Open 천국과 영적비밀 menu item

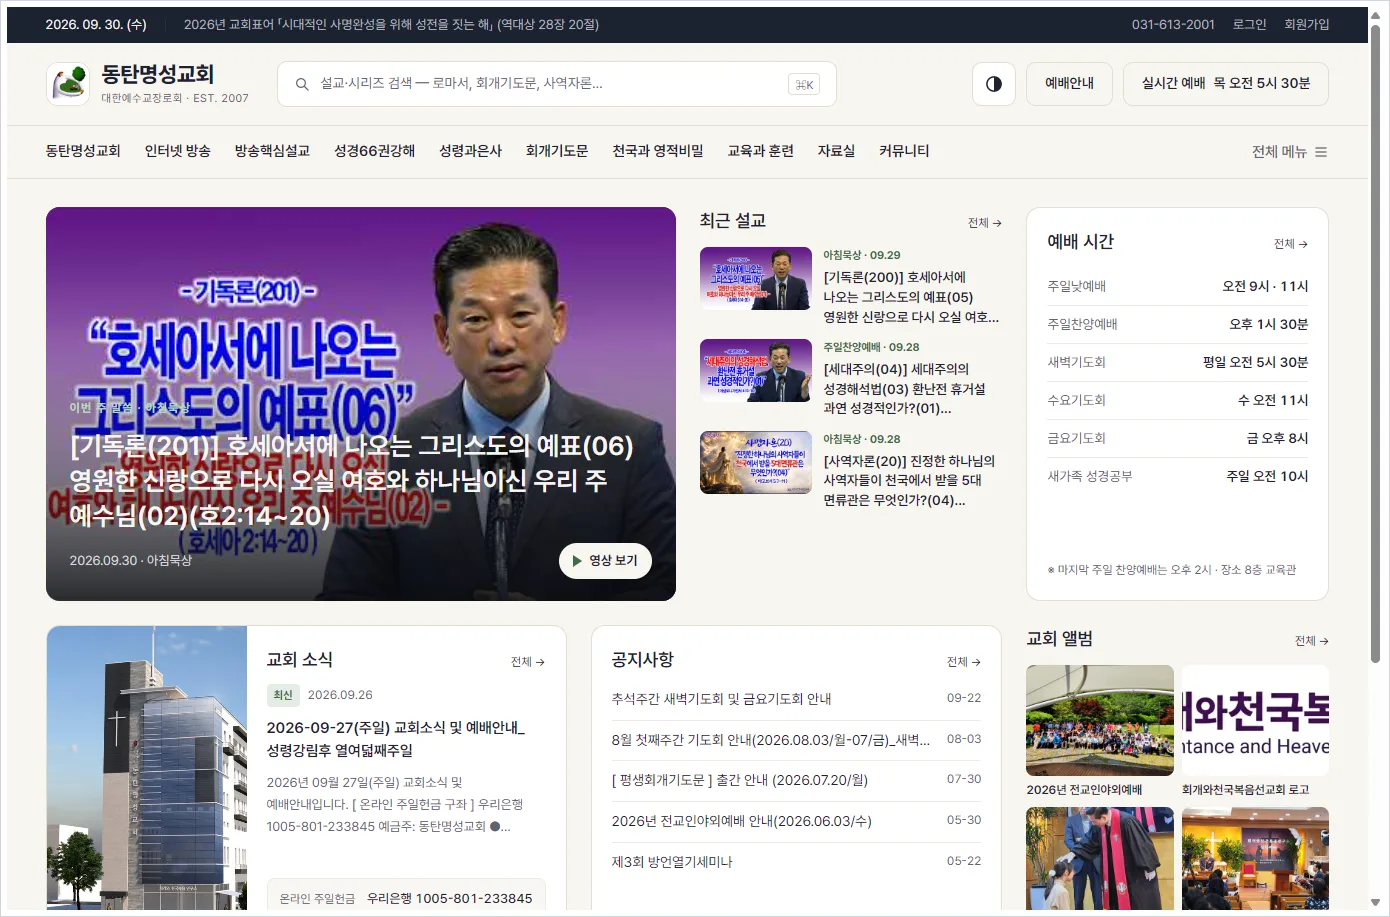coord(658,151)
